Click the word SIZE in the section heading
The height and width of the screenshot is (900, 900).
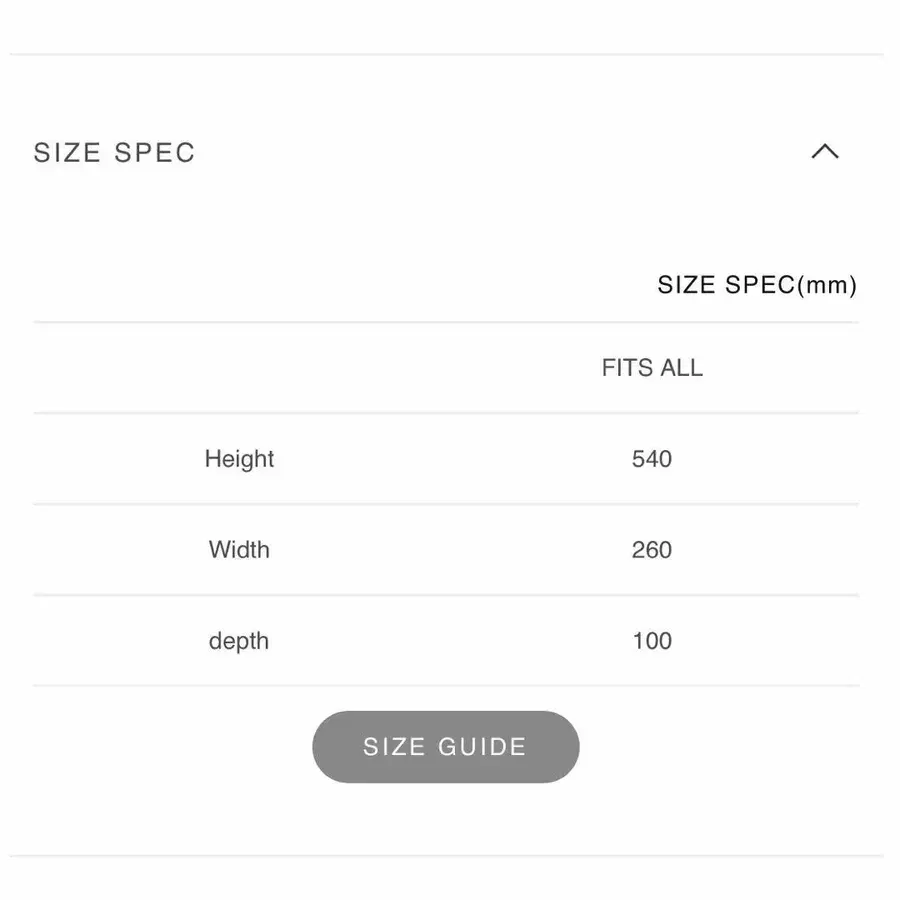(67, 153)
